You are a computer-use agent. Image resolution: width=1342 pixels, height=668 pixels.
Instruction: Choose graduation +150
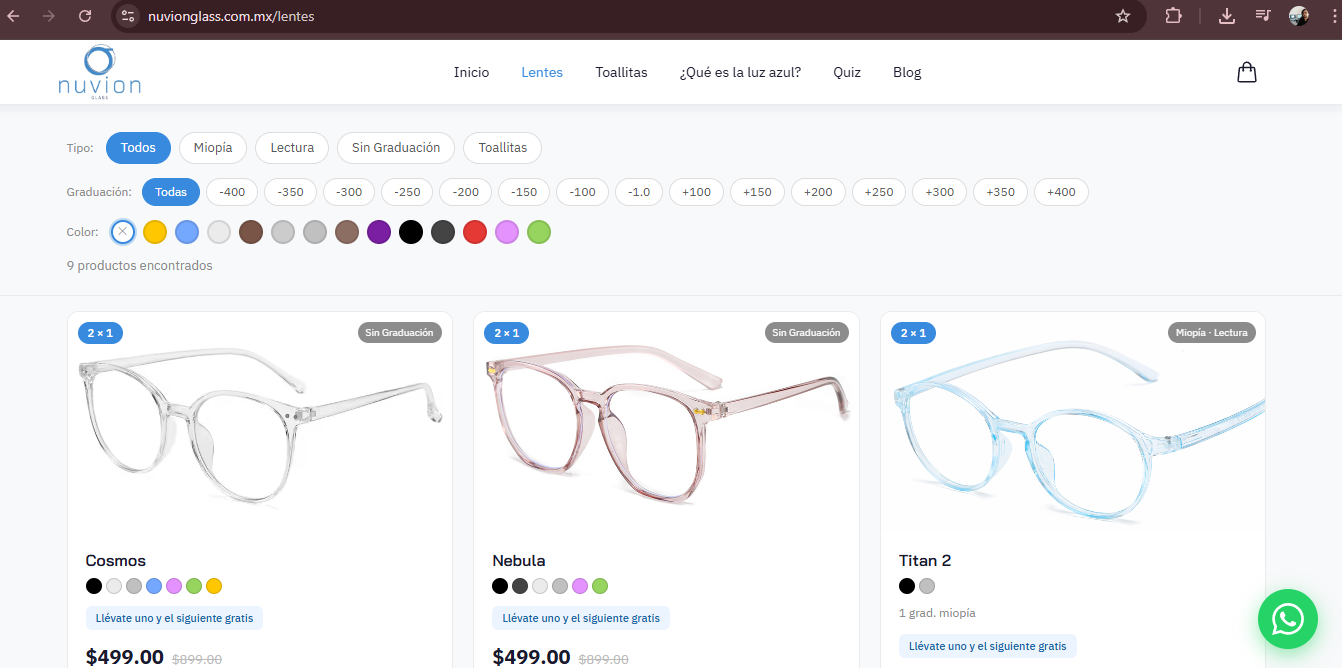coord(757,192)
